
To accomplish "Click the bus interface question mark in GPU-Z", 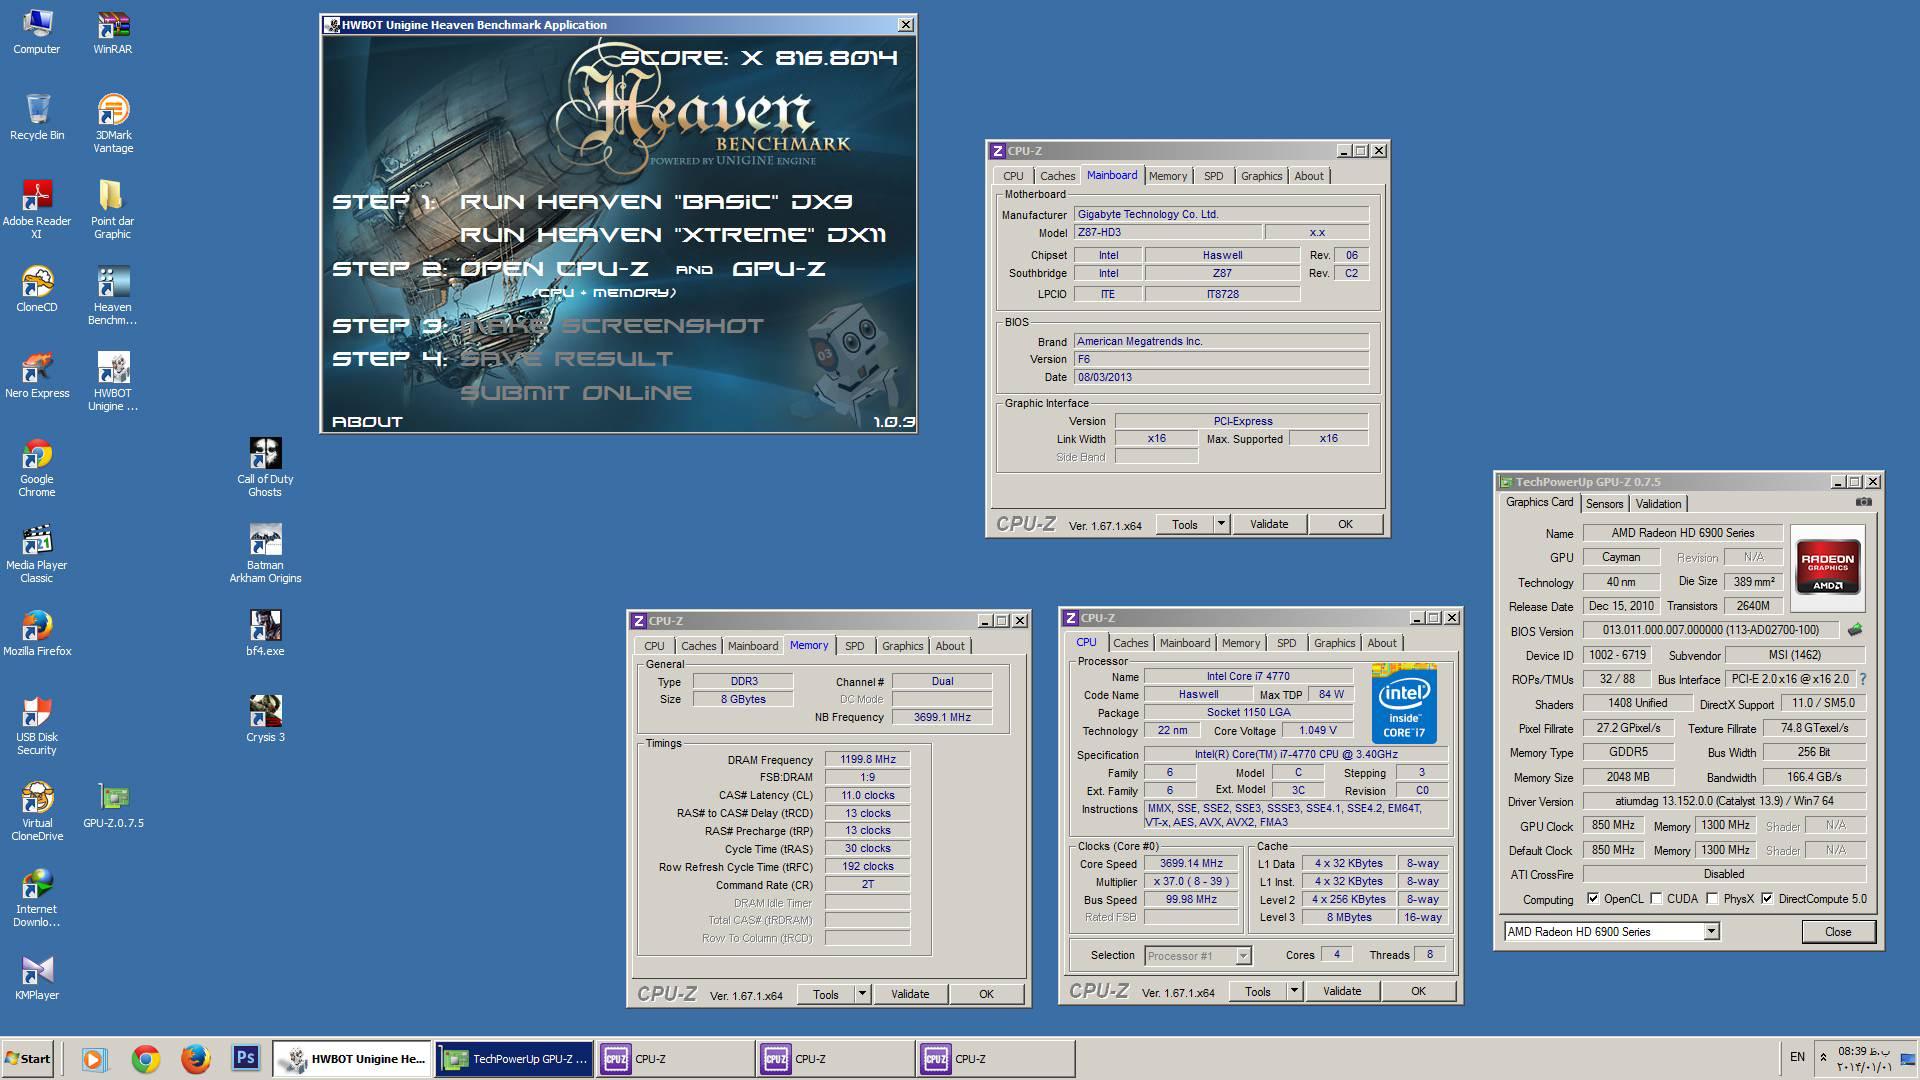I will point(1863,679).
